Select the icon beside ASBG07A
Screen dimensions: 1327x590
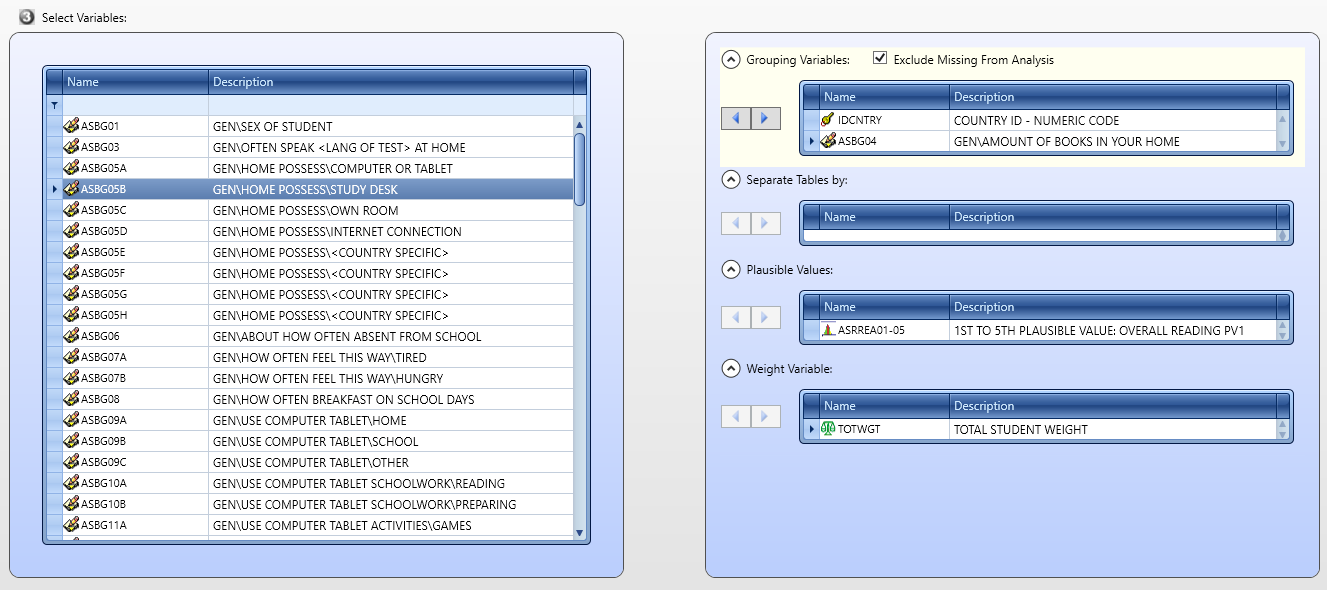pyautogui.click(x=71, y=357)
